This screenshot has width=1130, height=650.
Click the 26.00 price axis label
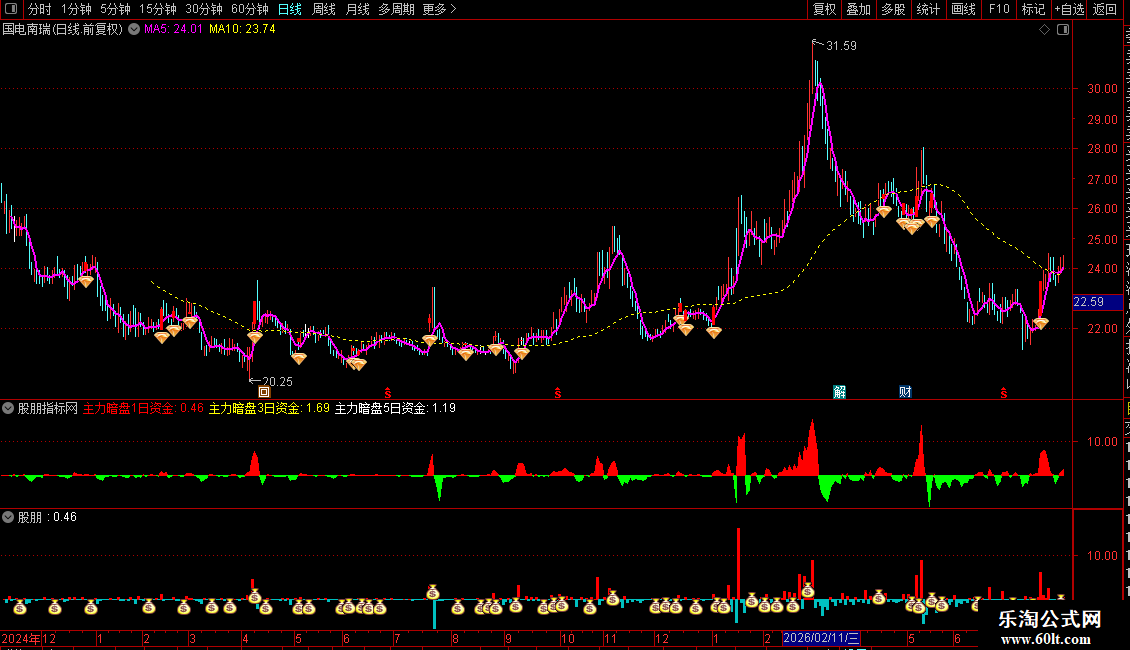coord(1103,209)
